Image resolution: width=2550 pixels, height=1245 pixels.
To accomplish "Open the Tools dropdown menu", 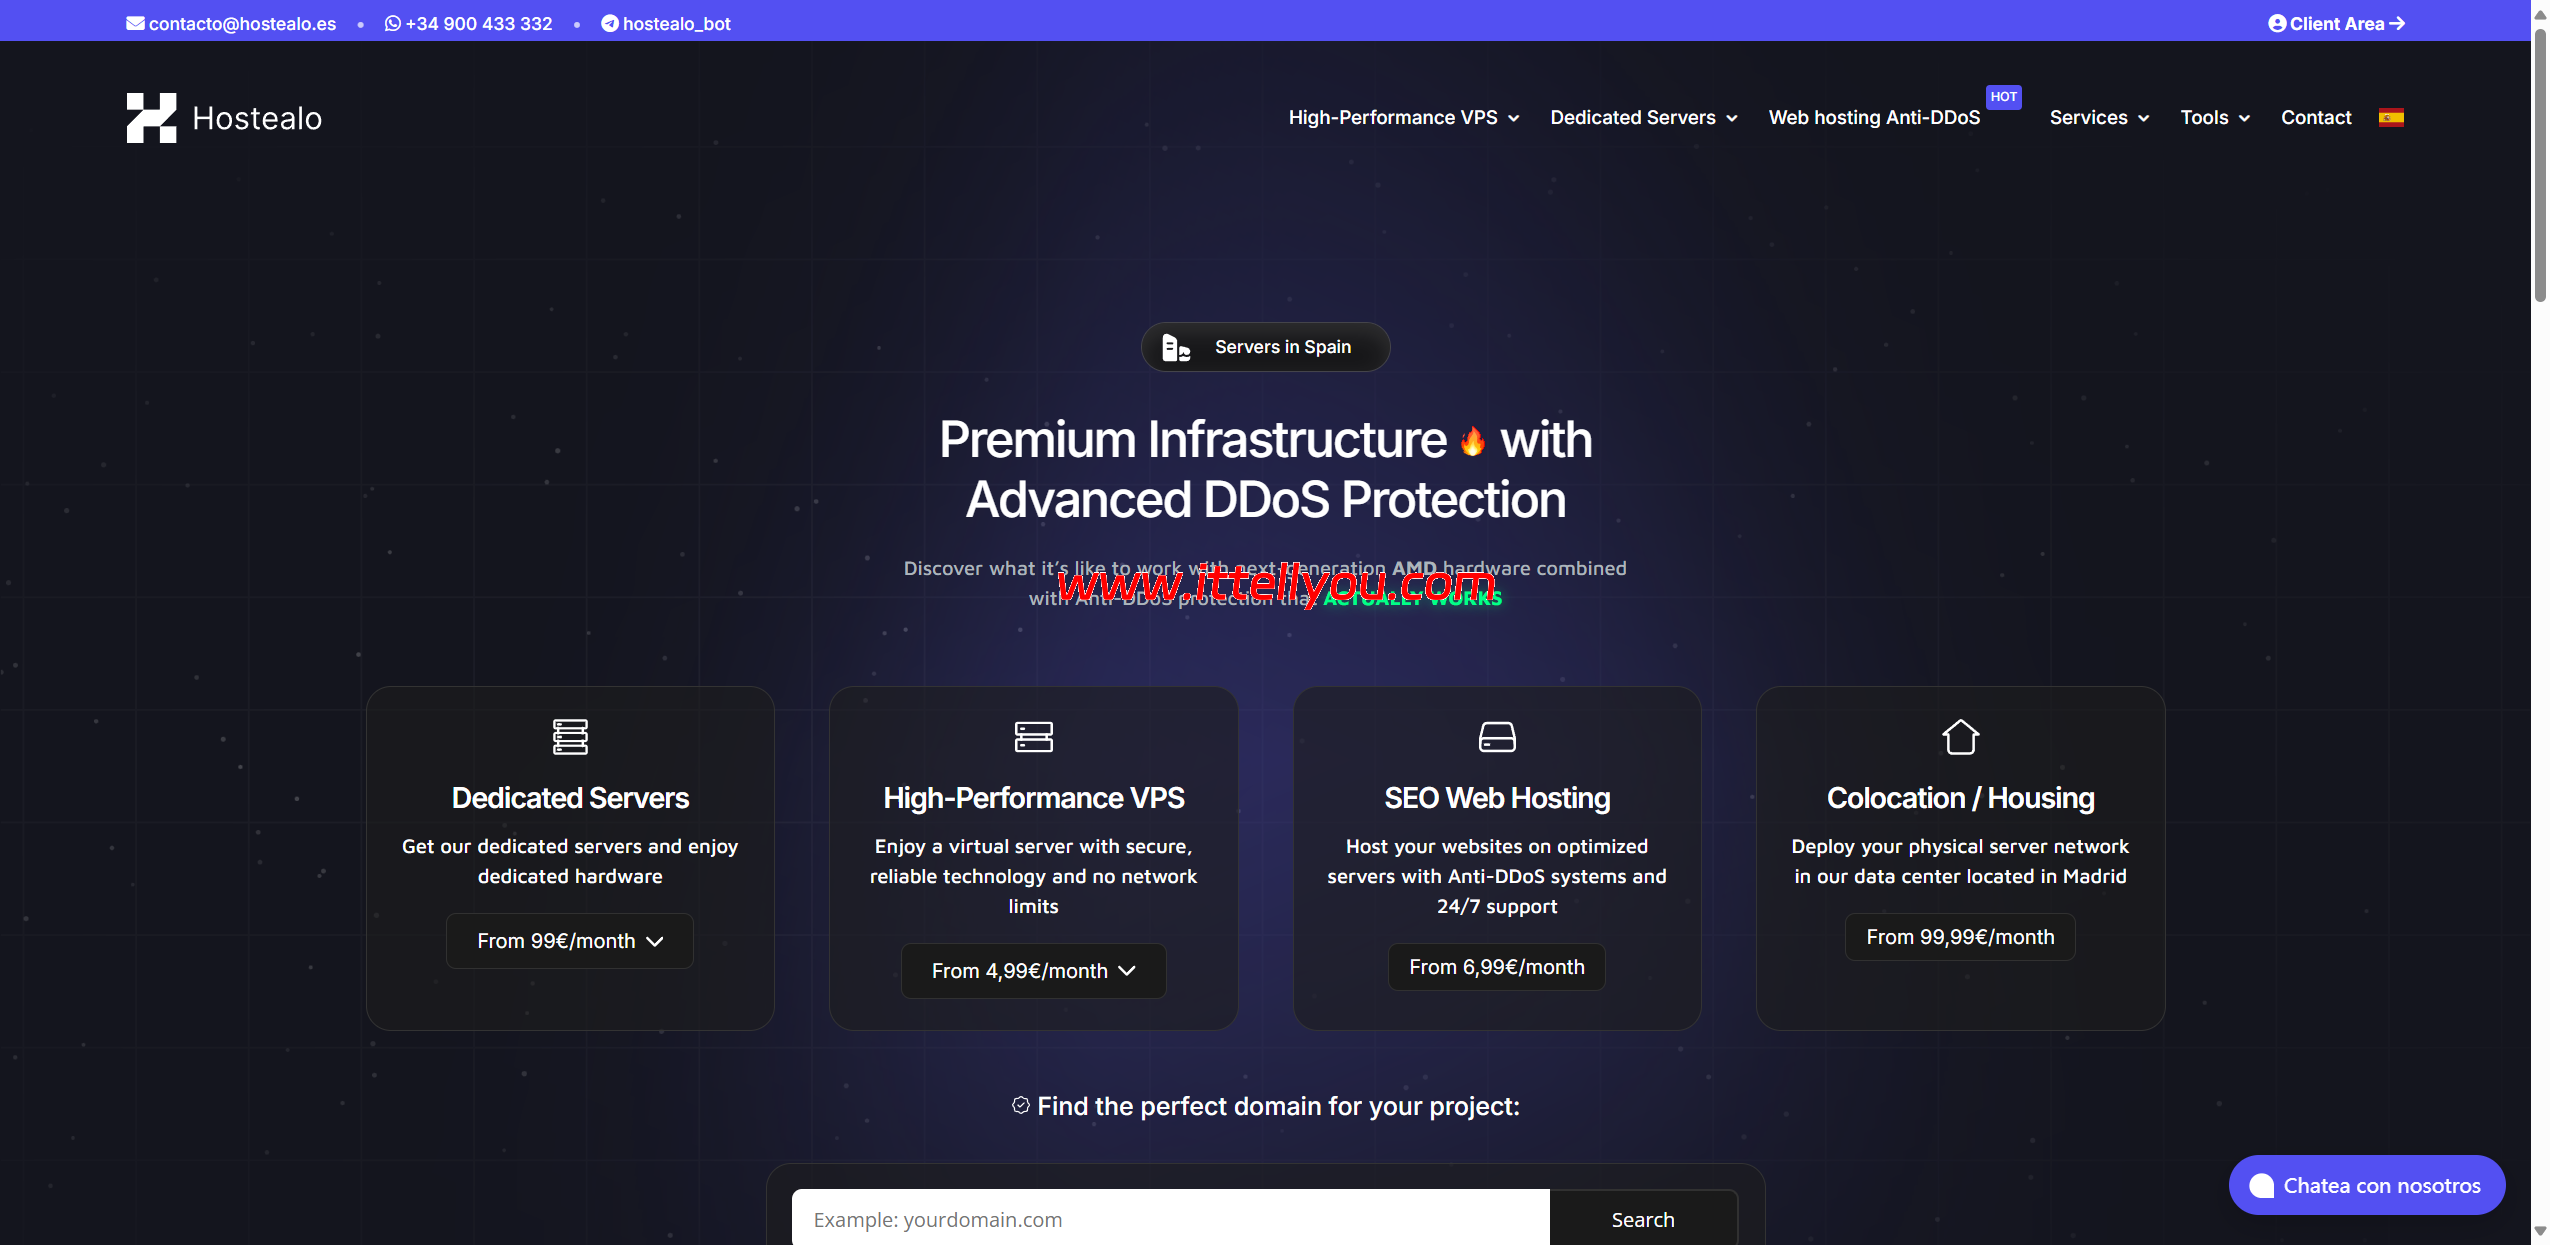I will click(x=2214, y=117).
